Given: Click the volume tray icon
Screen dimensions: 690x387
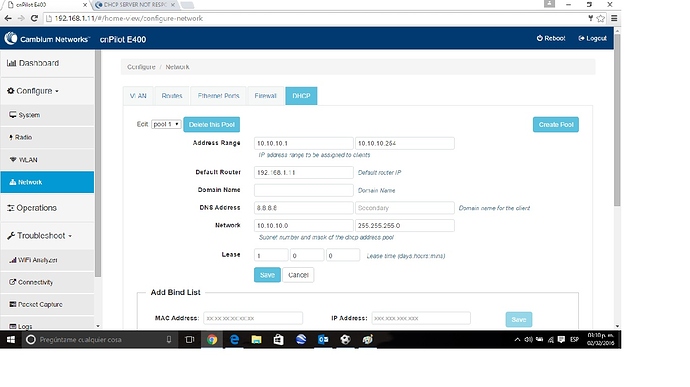Looking at the screenshot, I should (528, 339).
